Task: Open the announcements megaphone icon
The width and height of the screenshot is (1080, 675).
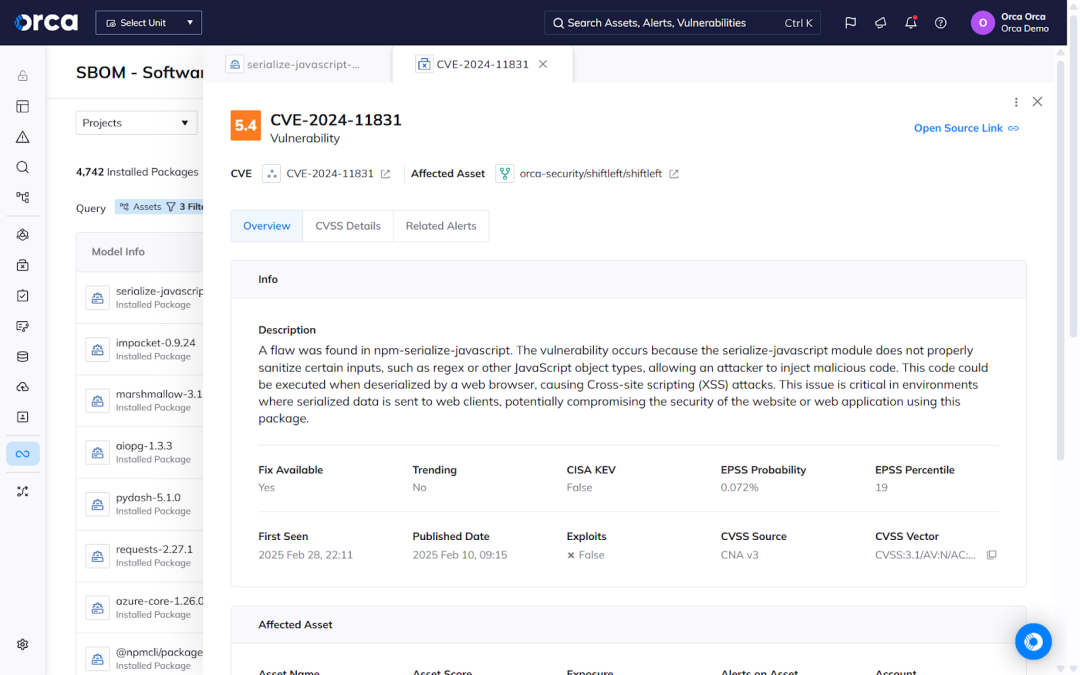Action: 880,23
